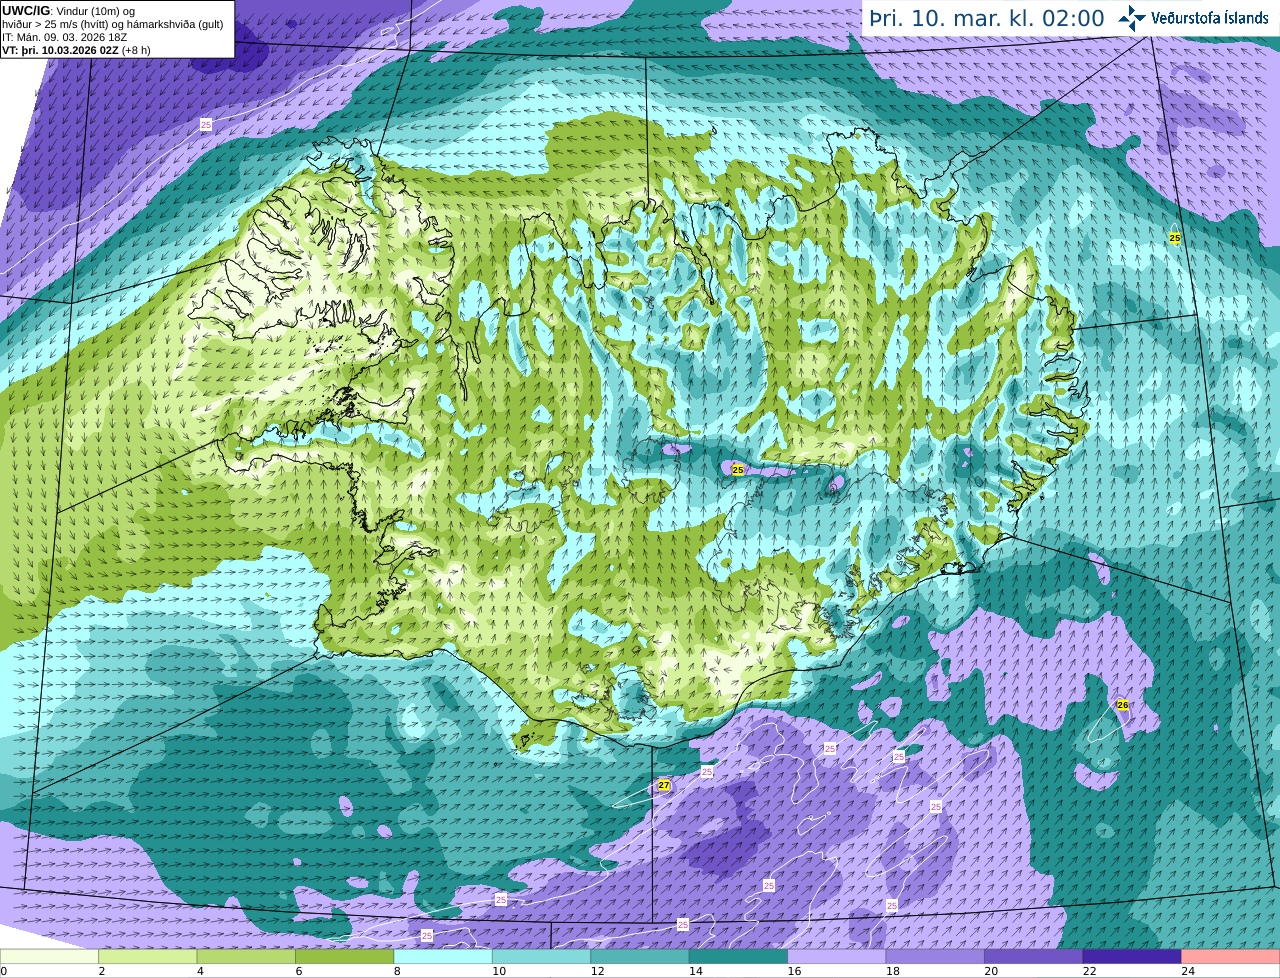
Task: Click the legend scale value '2'
Action: coord(101,971)
